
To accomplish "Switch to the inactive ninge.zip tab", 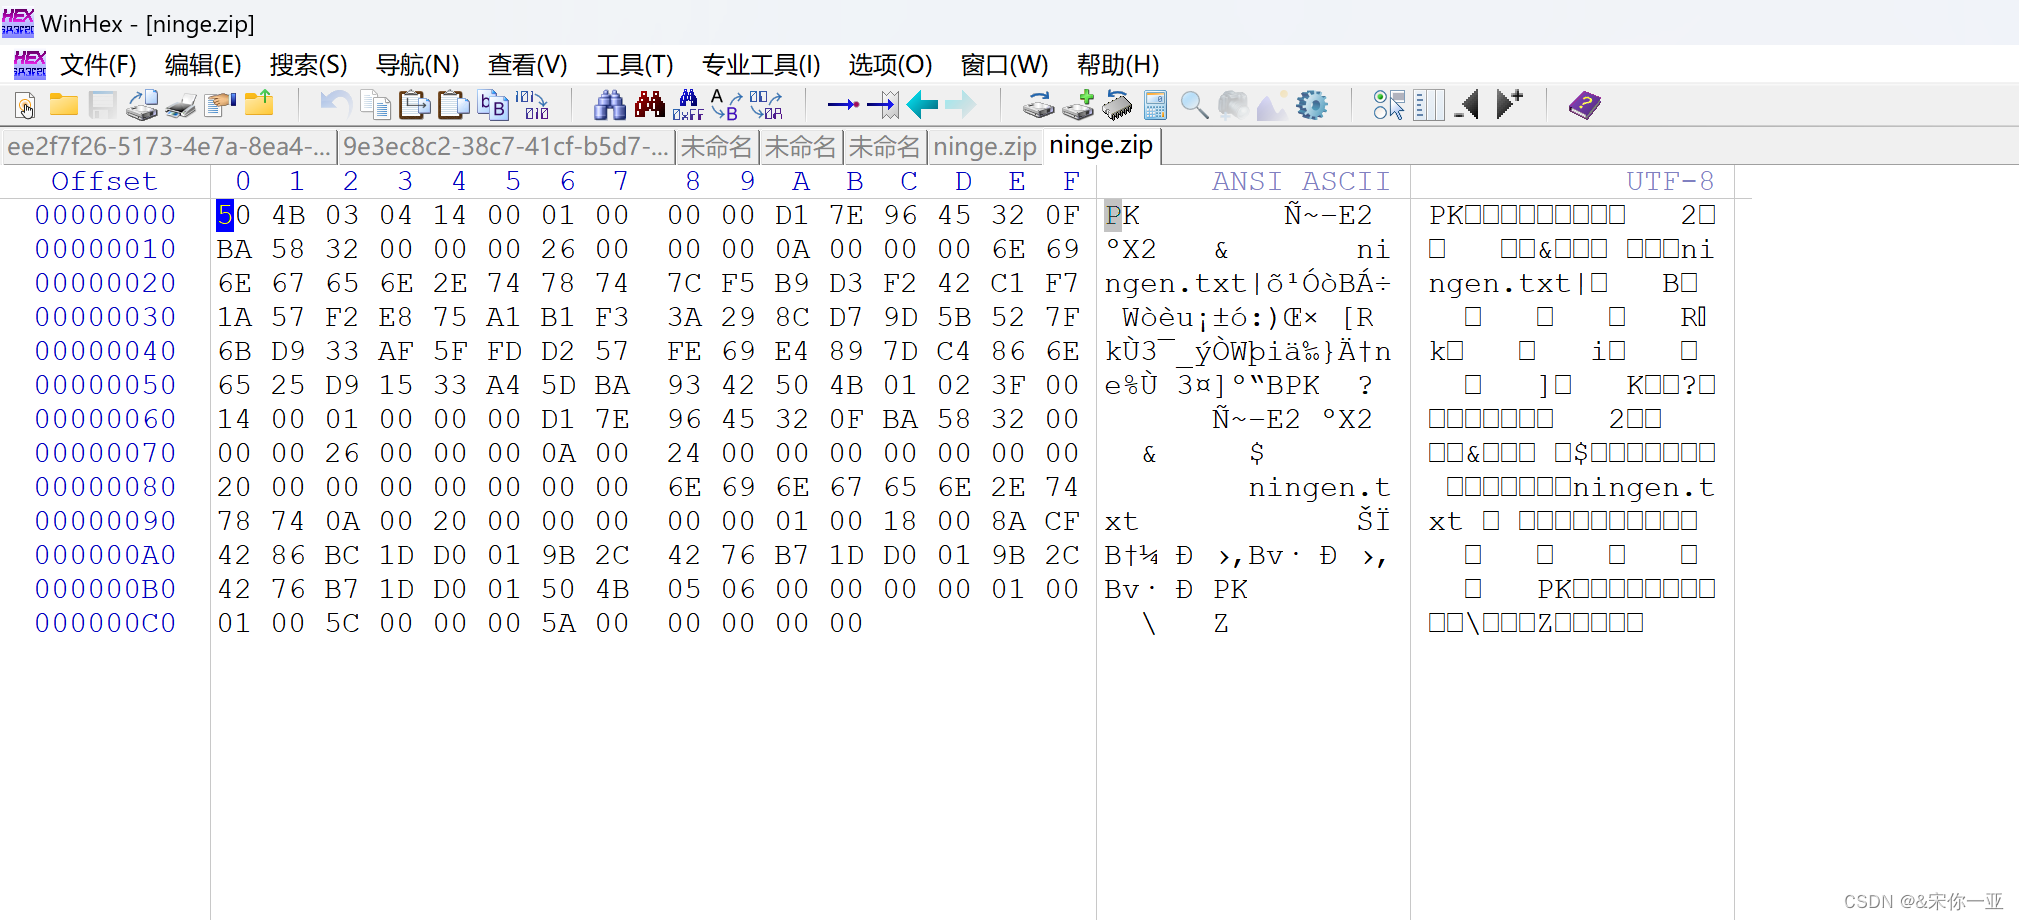I will [x=985, y=147].
